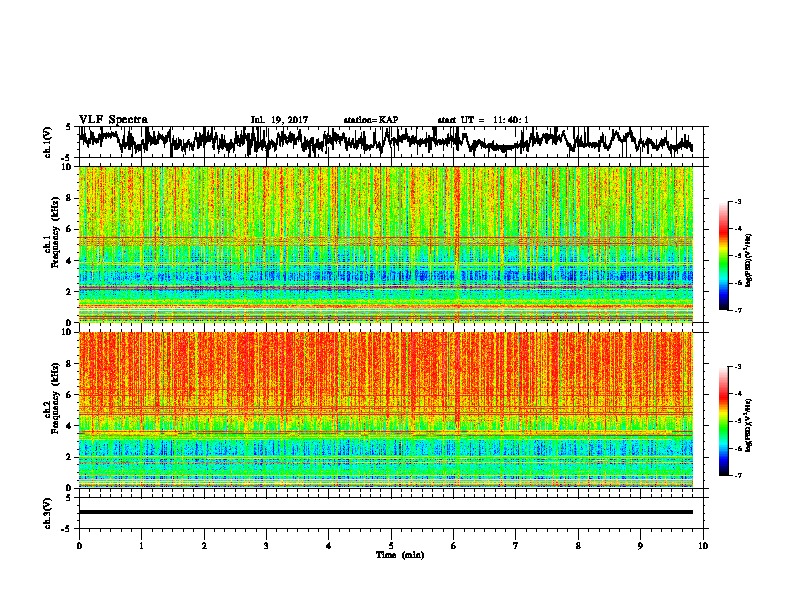Click the ch.1(V) axis tick "5"
Viewport: 792px width, 612px height.
pos(69,127)
